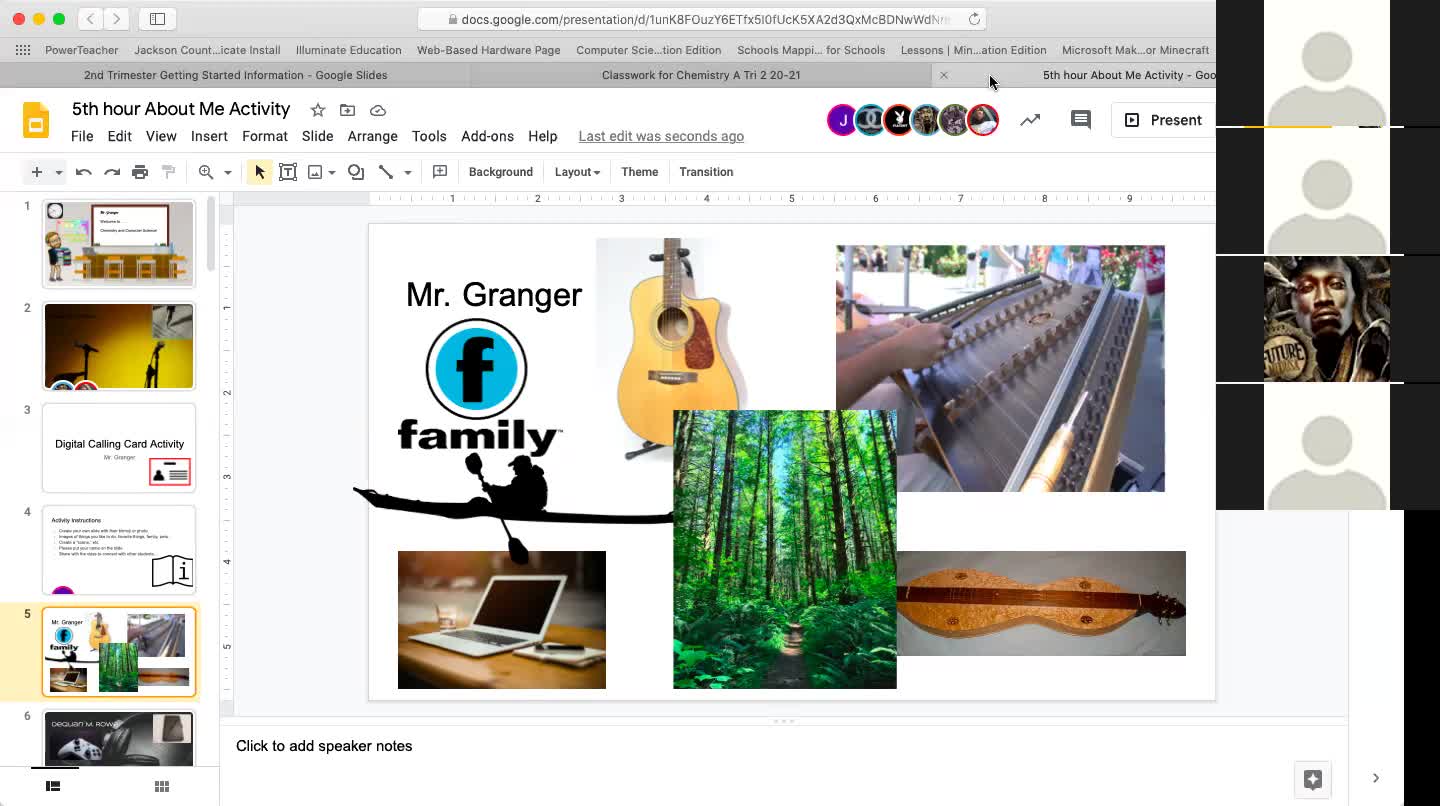Open the Insert menu
This screenshot has height=806, width=1440.
point(209,136)
